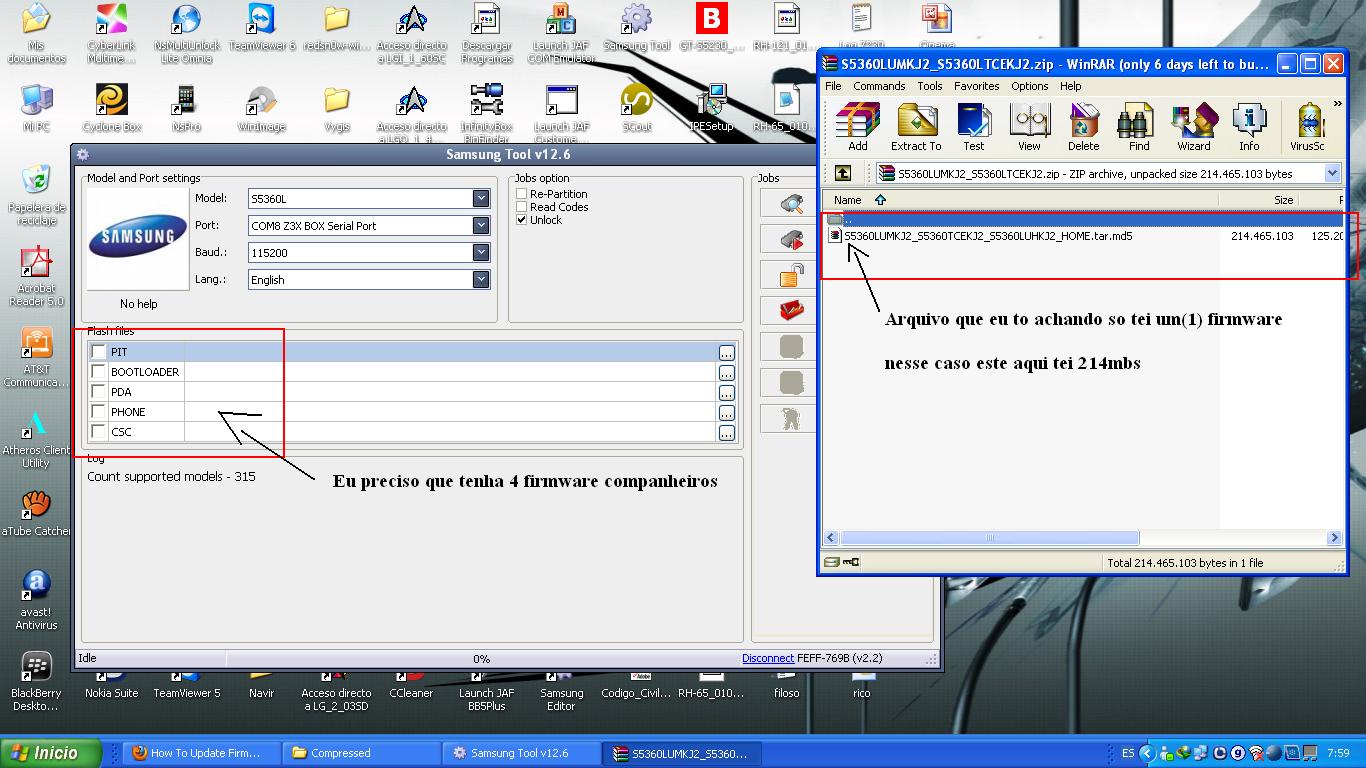Open the Model dropdown showing S5360L
Viewport: 1366px width, 768px height.
click(x=480, y=198)
